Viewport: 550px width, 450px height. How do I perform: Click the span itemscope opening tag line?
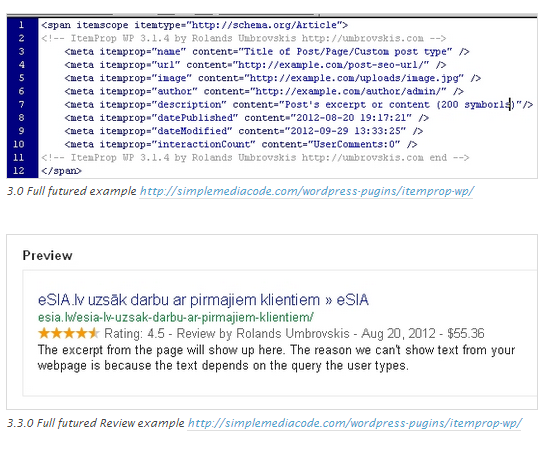195,25
